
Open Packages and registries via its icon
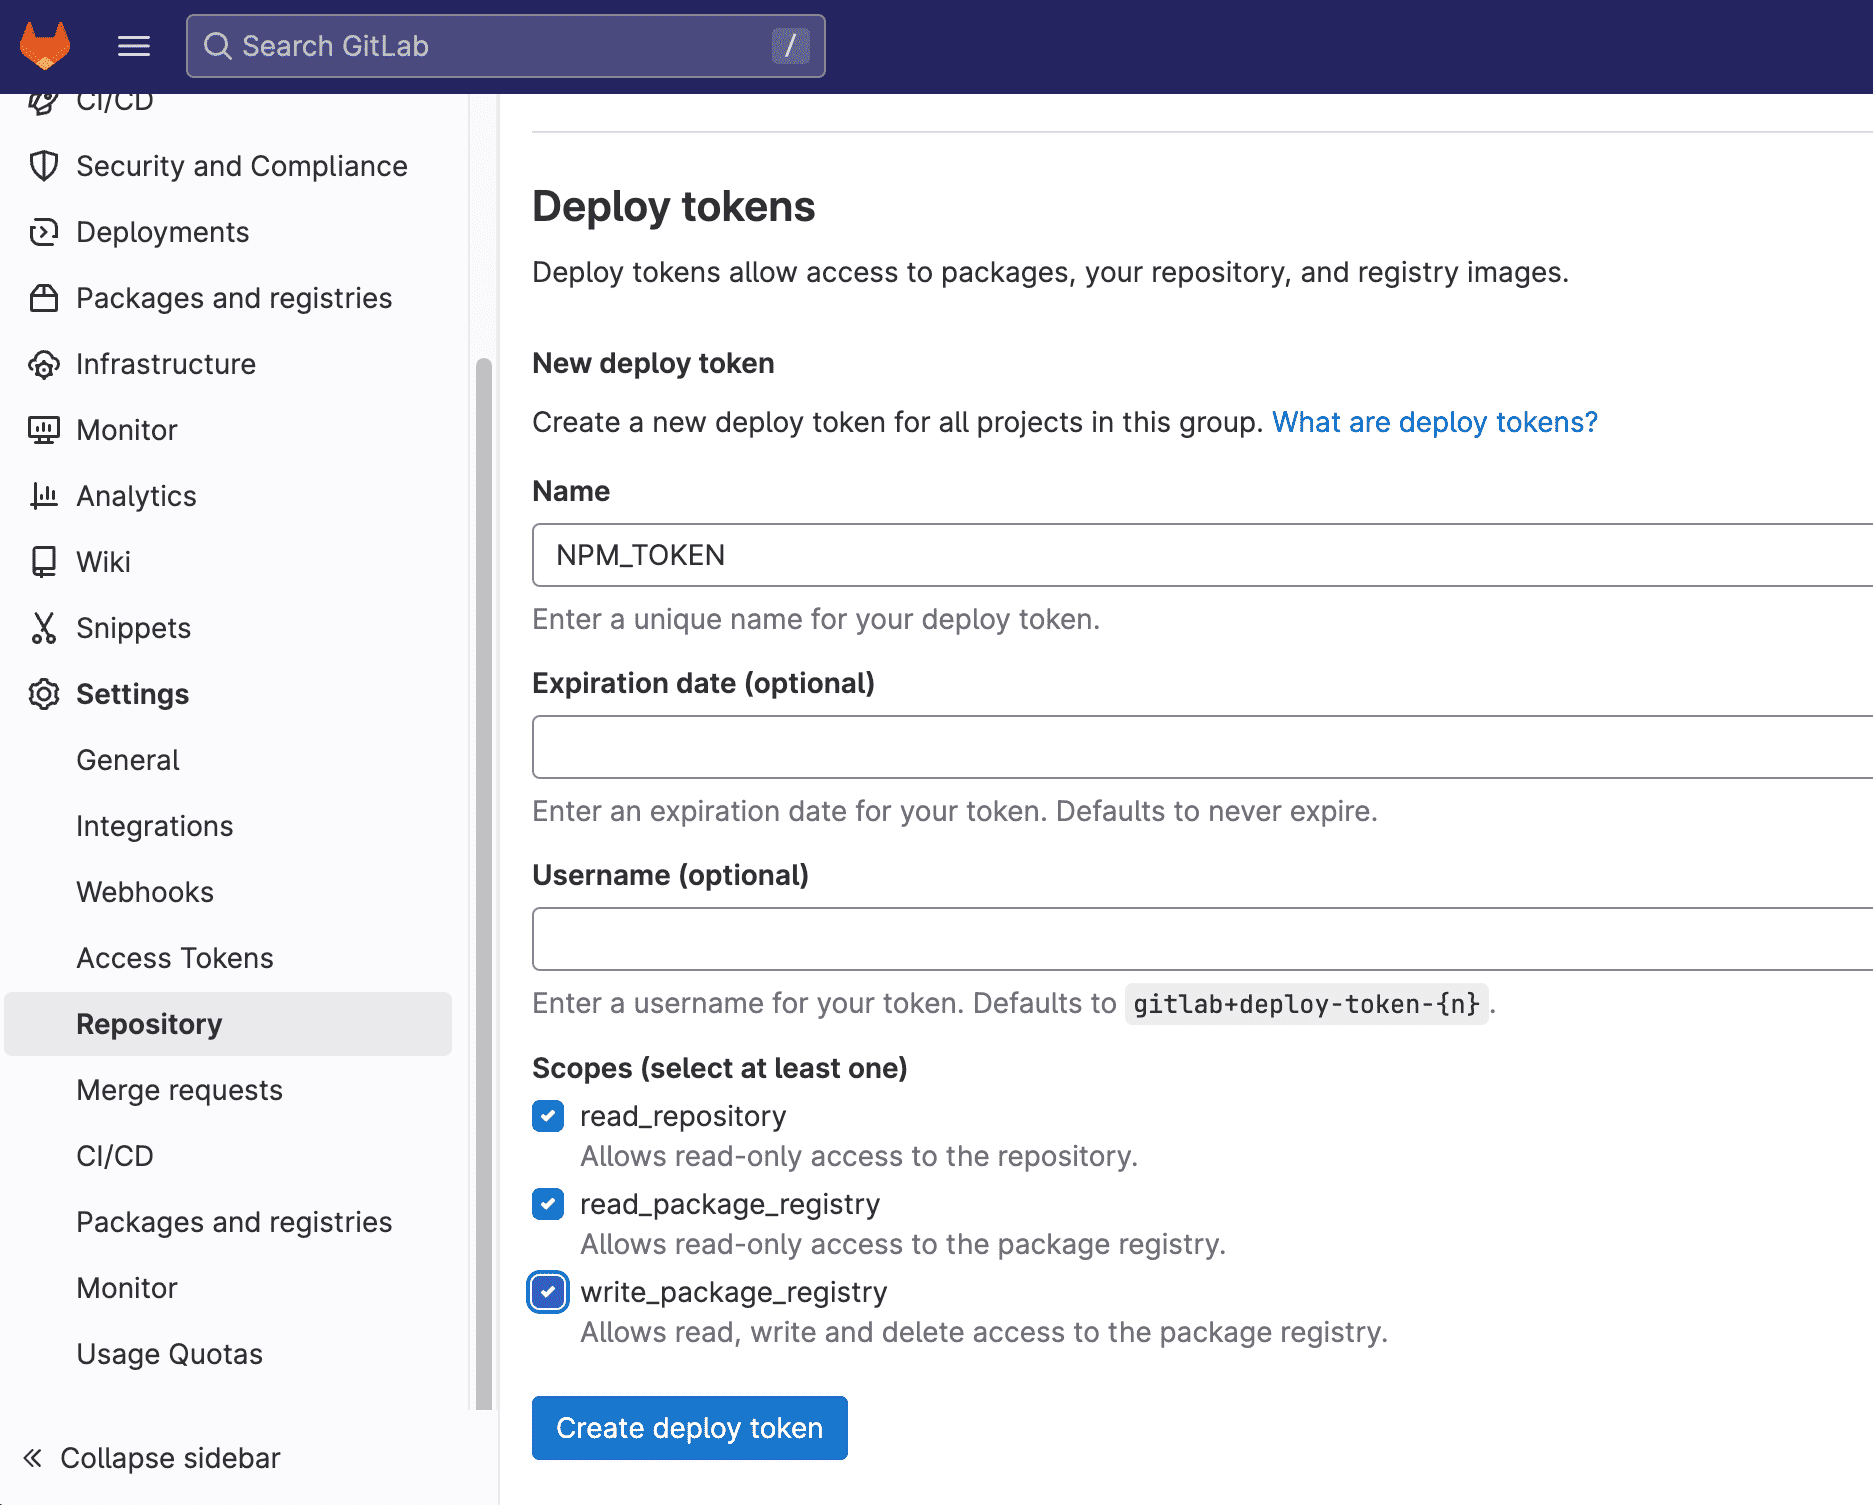point(44,298)
